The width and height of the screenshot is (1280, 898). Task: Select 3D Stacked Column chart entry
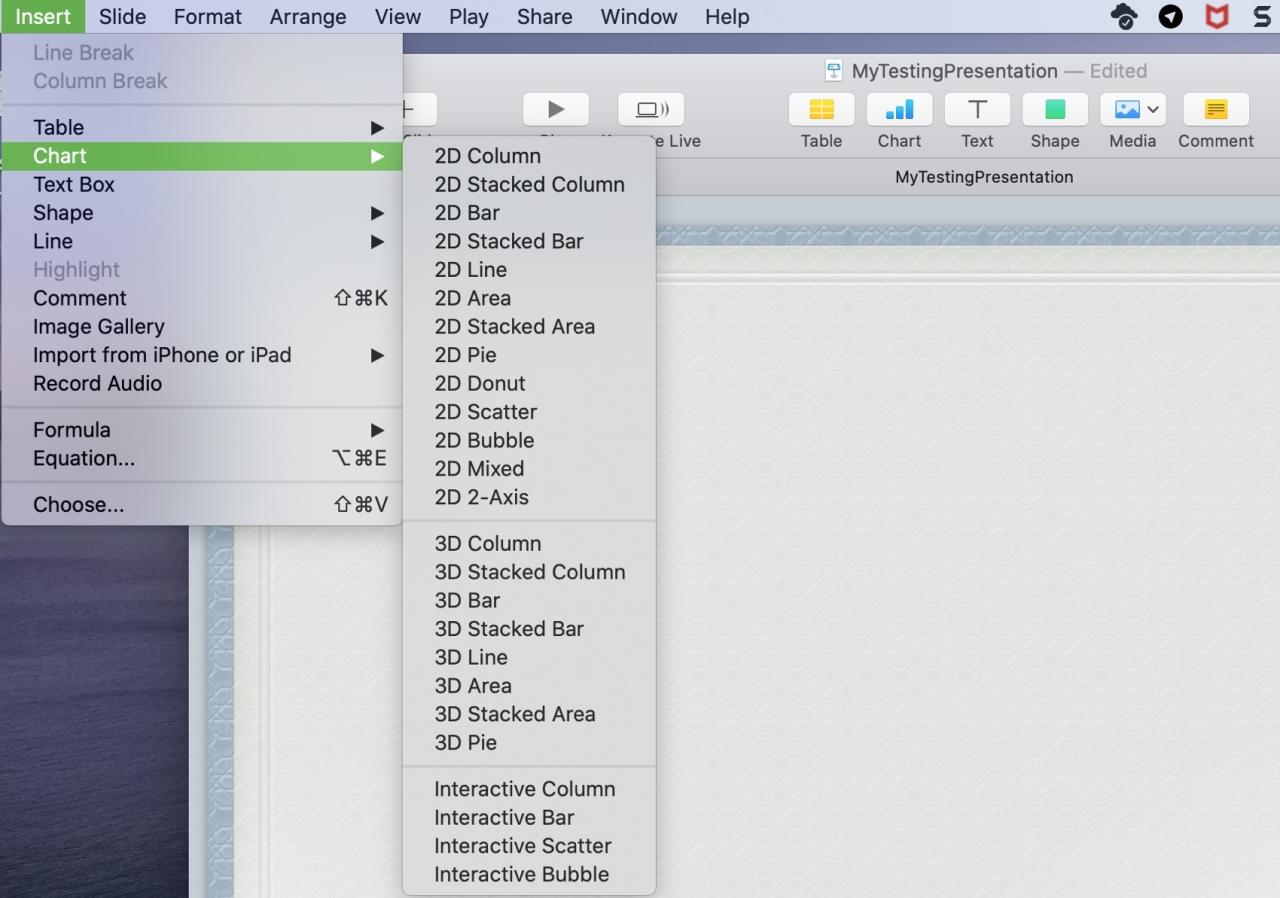pos(529,572)
